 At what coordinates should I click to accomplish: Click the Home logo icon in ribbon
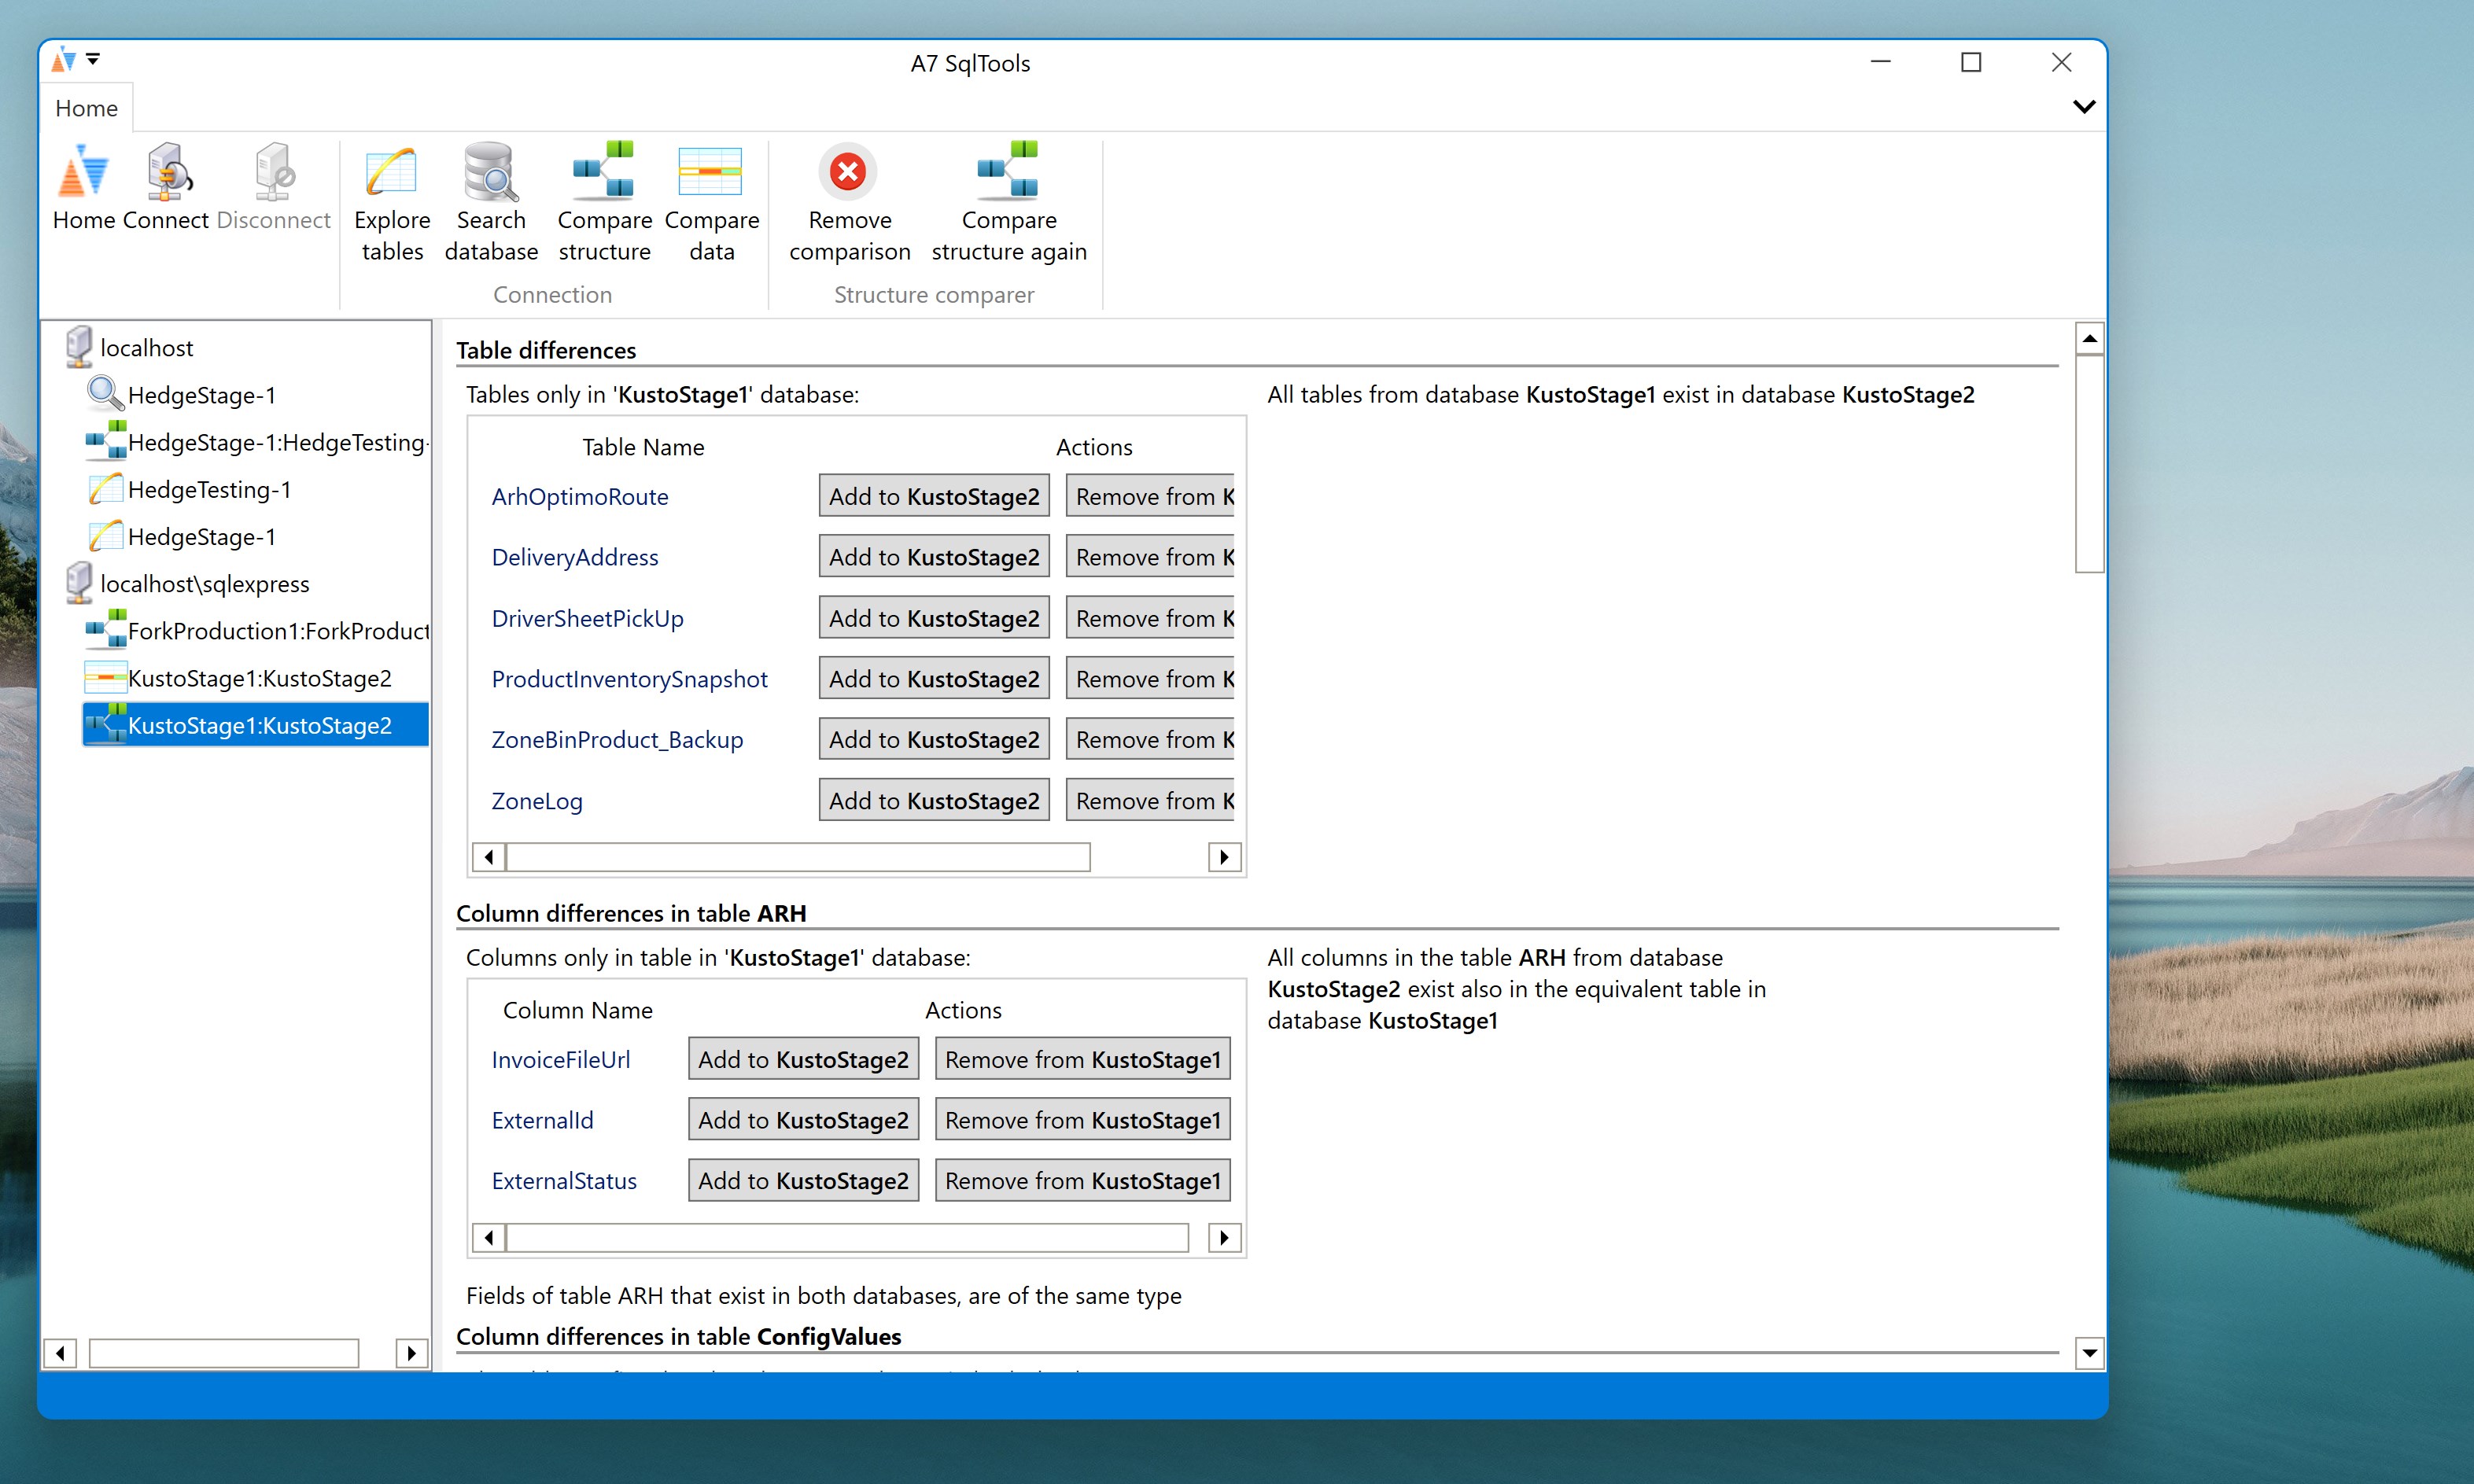pos(84,172)
